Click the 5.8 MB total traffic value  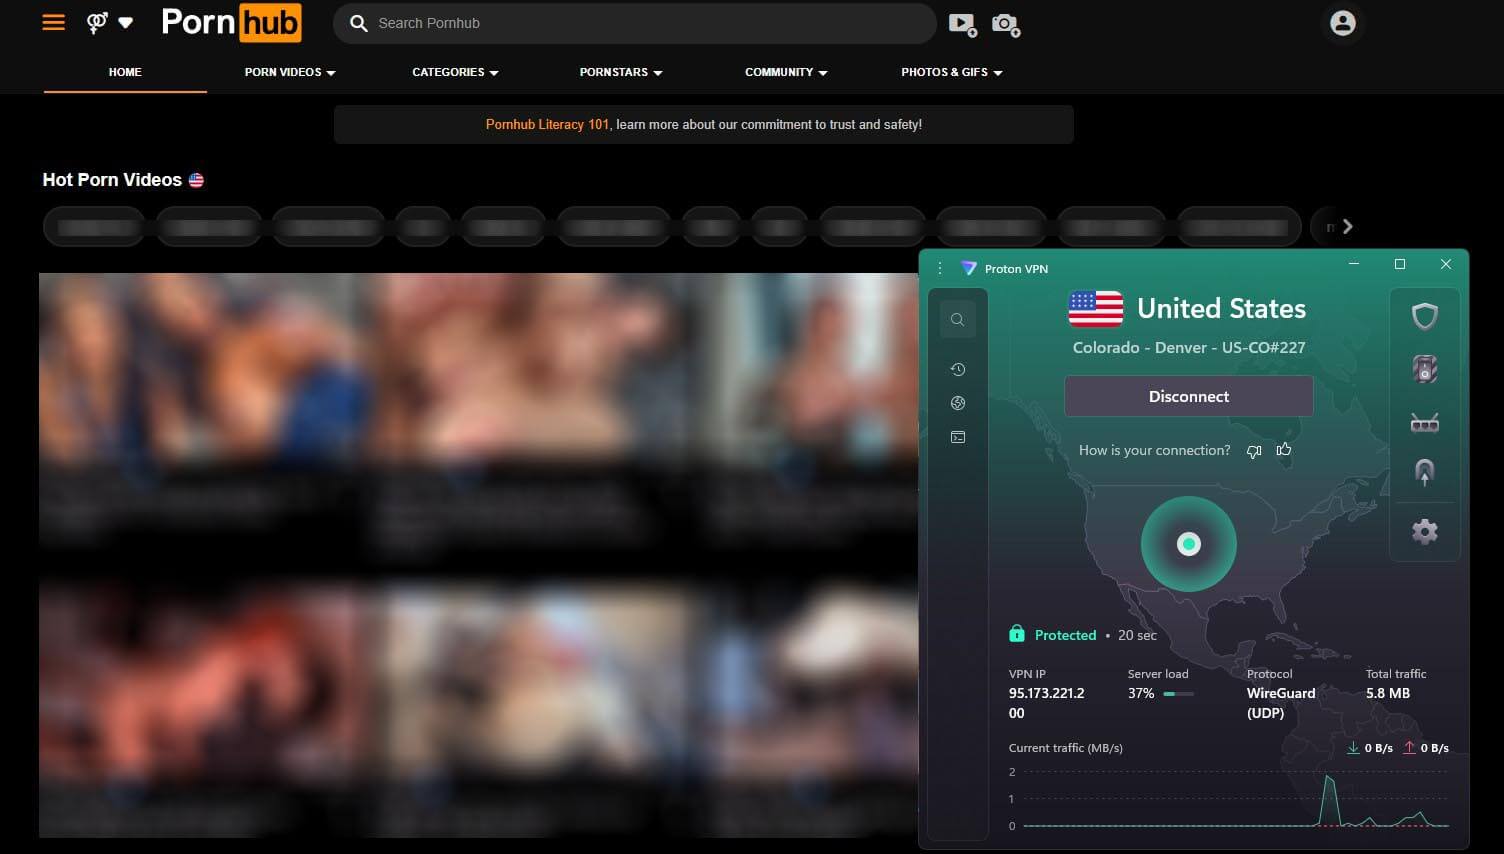tap(1387, 693)
